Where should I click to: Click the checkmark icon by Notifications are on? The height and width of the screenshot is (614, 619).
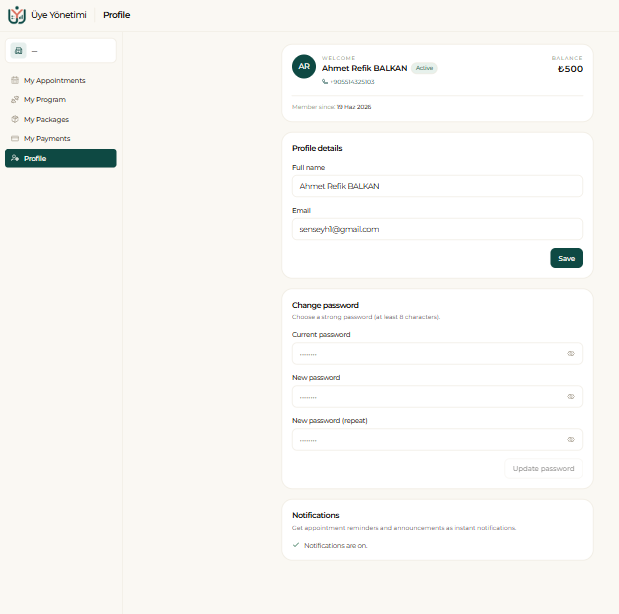coord(296,545)
